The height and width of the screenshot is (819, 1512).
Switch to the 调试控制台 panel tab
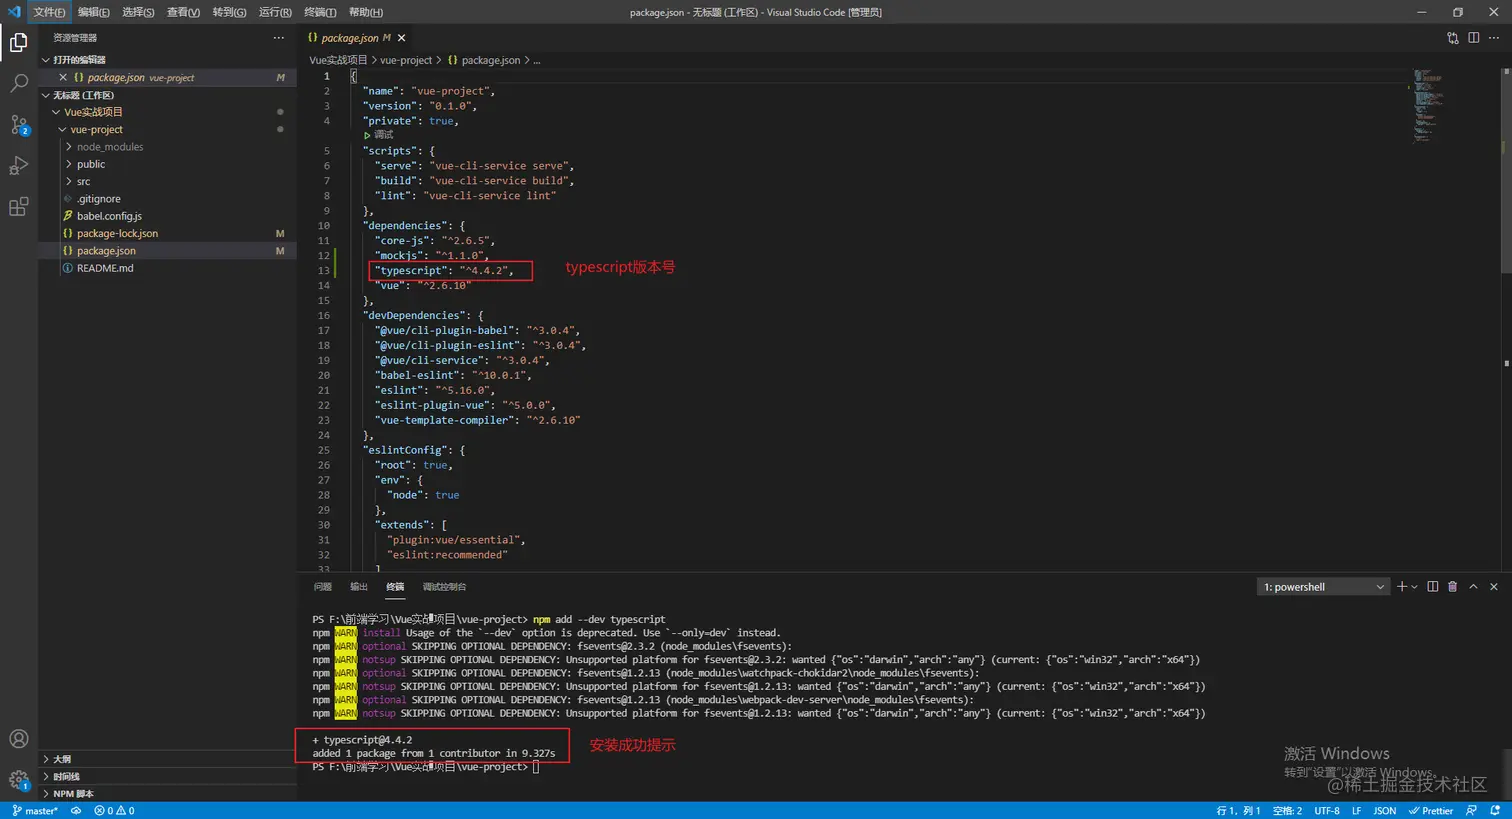click(444, 587)
